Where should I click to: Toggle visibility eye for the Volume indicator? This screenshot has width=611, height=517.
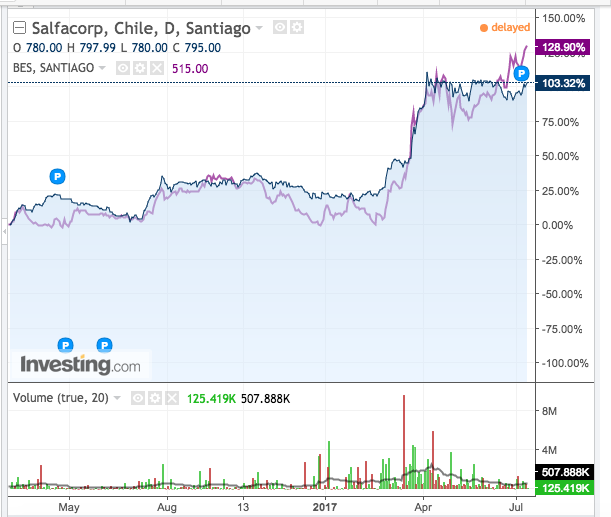138,398
